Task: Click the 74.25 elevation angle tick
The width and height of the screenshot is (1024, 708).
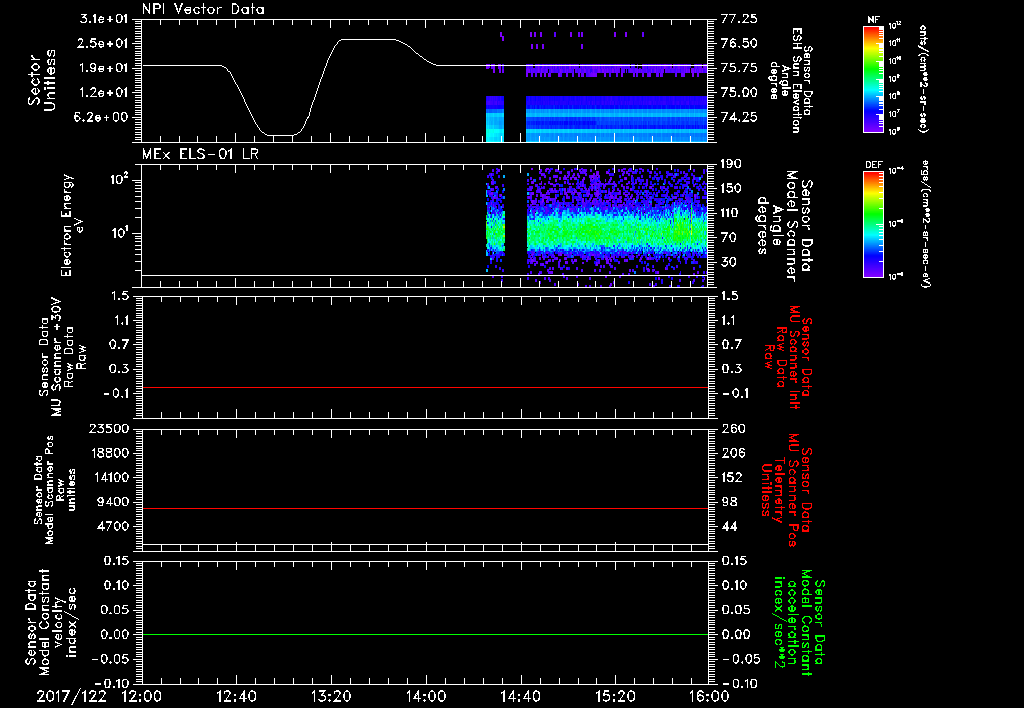Action: (x=739, y=117)
